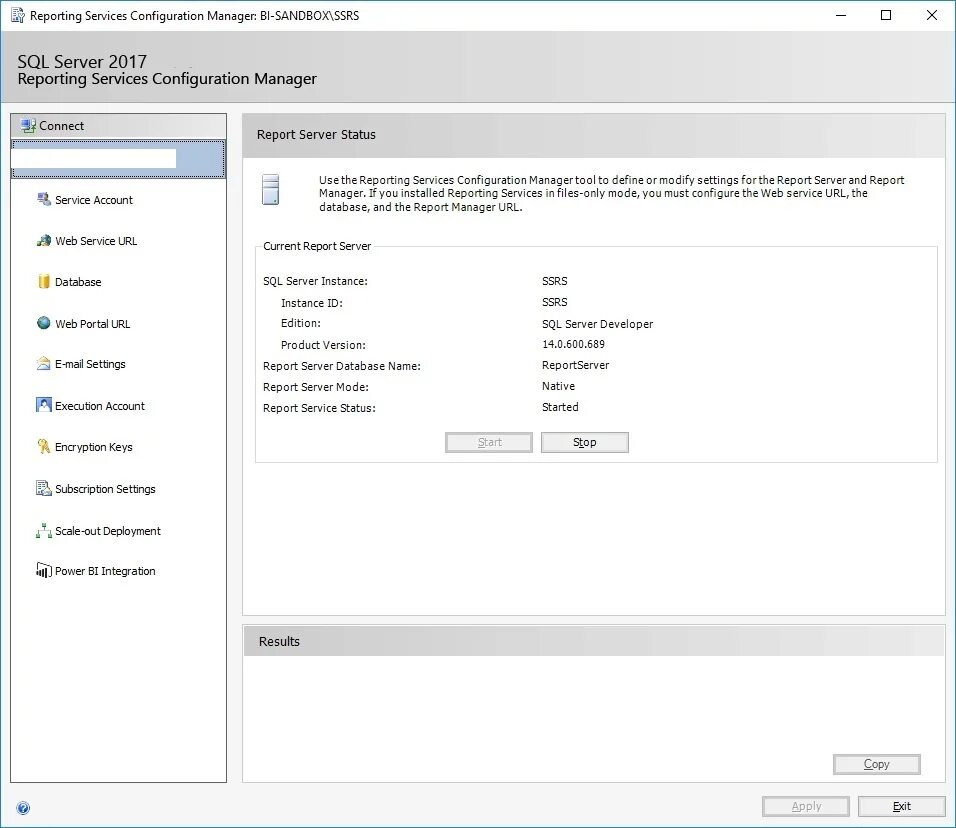Click the Current Report Server group label

click(316, 246)
